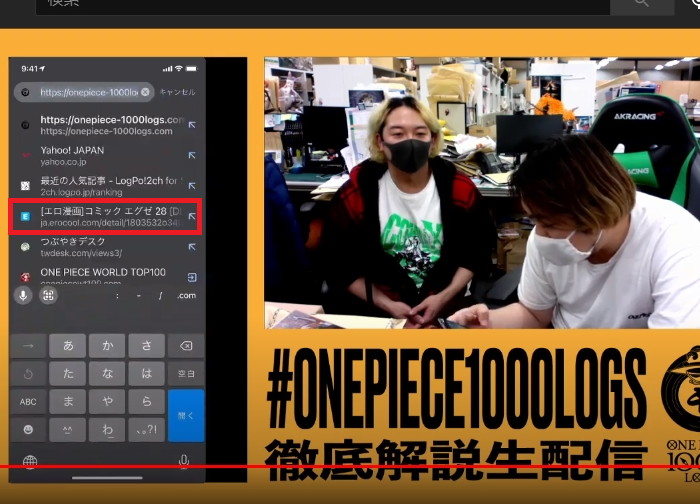Screen dimensions: 700x504
Task: Open the Yahoo! JAPAN suggestion
Action: click(105, 155)
